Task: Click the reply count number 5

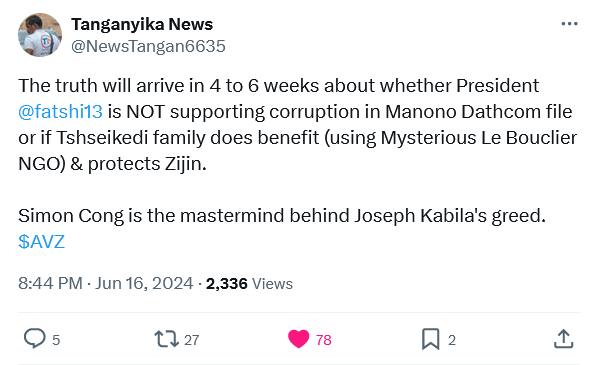Action: [56, 340]
